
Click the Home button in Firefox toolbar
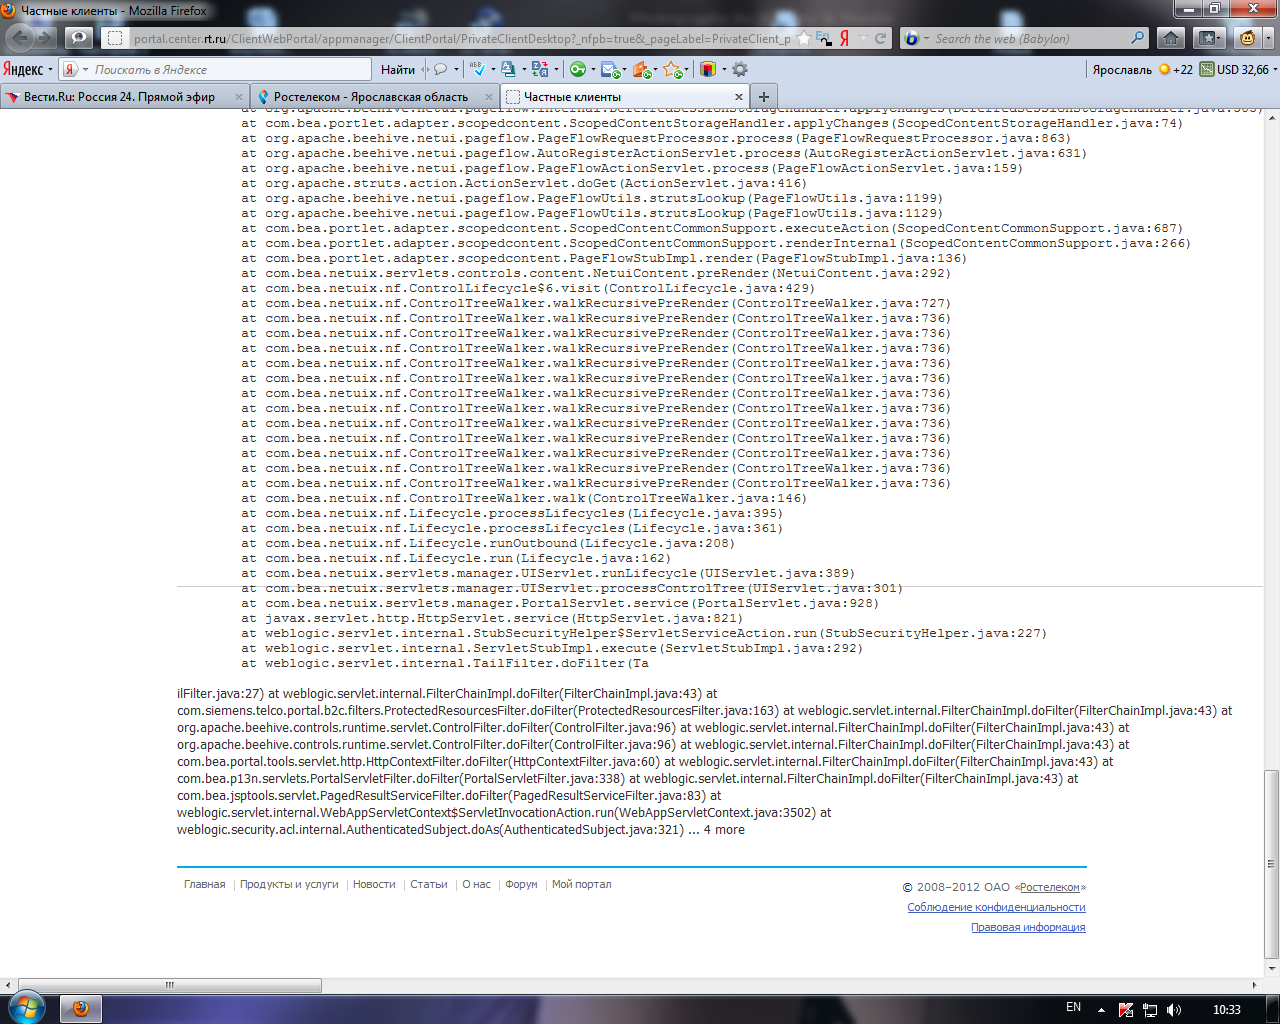1170,38
